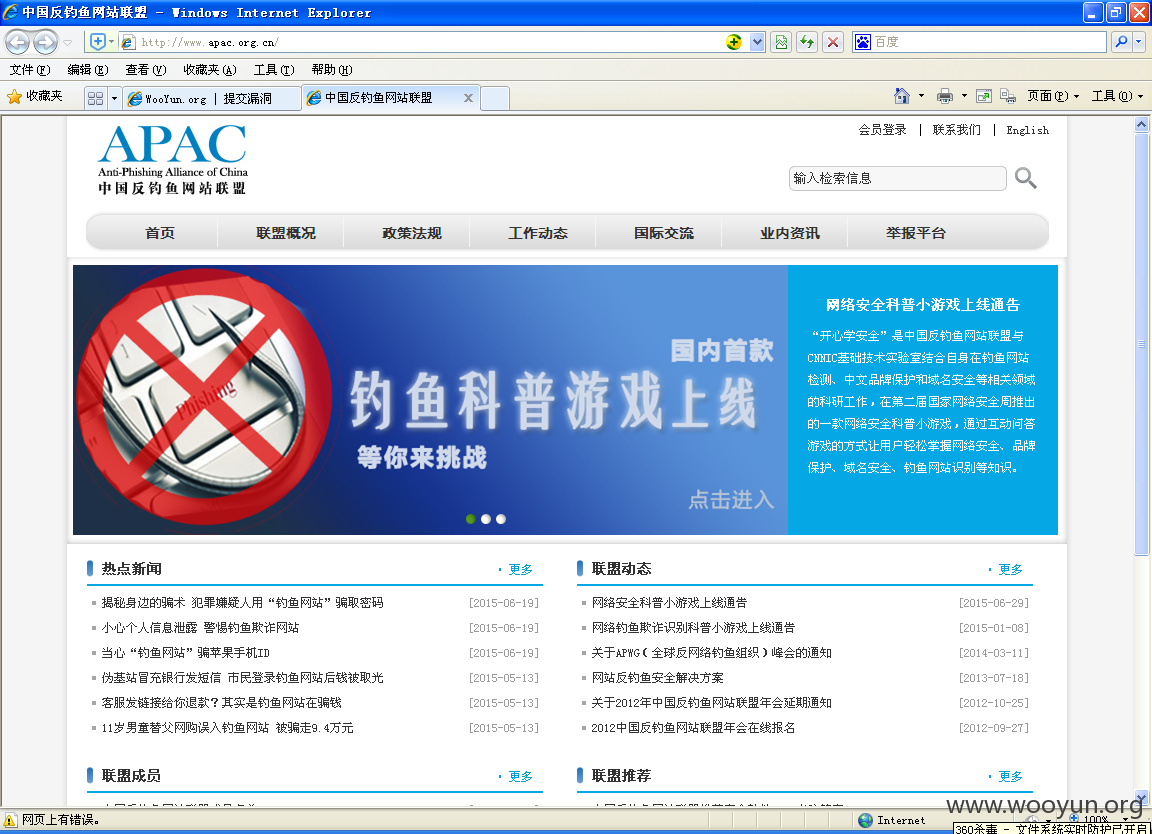
Task: Open 举报平台 navigation item
Action: [915, 233]
